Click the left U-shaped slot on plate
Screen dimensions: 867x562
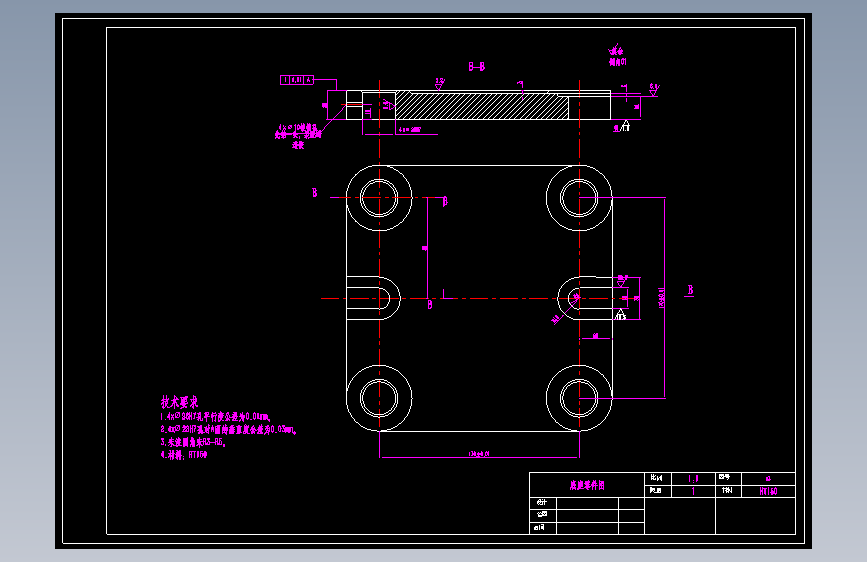pyautogui.click(x=373, y=298)
